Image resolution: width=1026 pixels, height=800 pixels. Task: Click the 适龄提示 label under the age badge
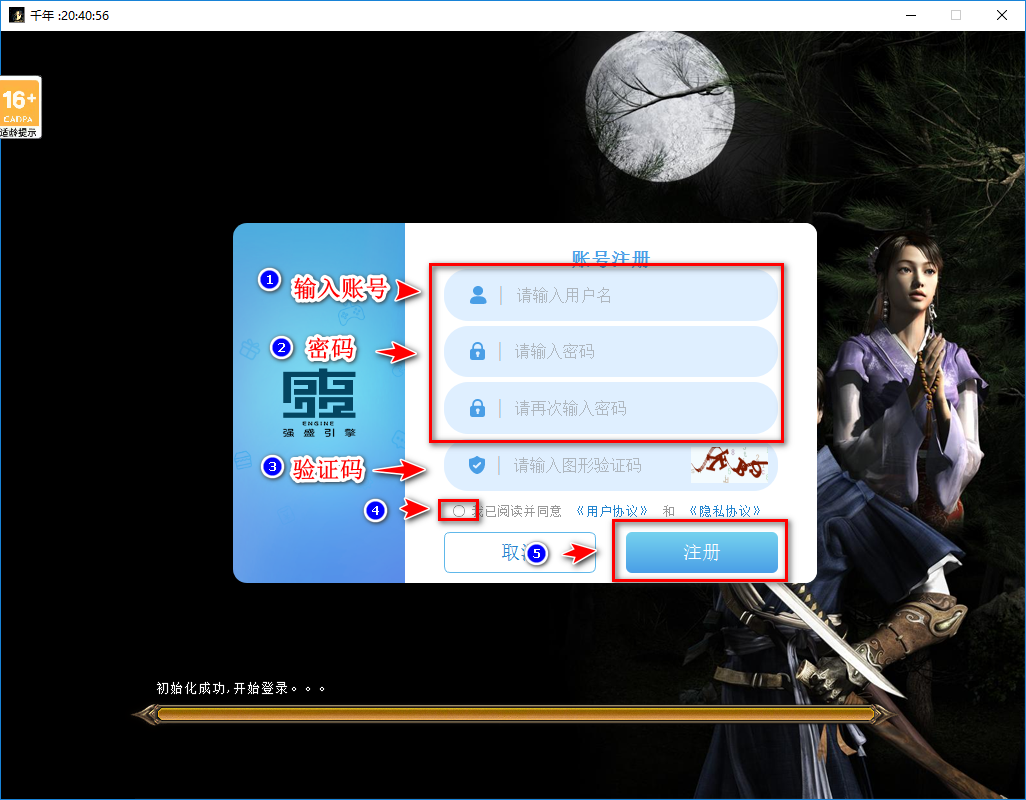19,133
